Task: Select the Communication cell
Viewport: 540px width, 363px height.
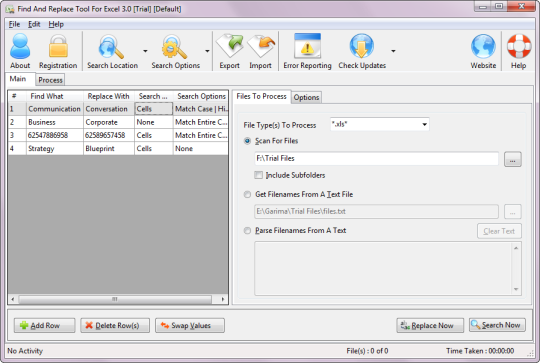Action: 55,109
